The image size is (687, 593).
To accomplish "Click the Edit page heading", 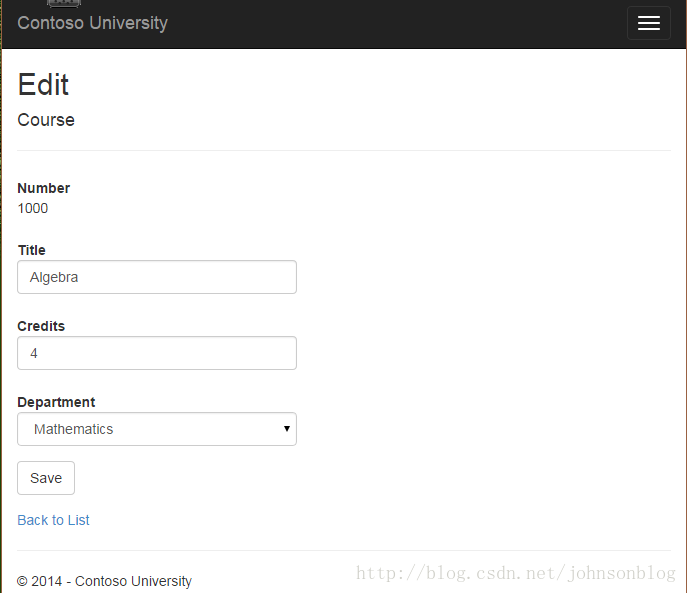I will (x=43, y=84).
